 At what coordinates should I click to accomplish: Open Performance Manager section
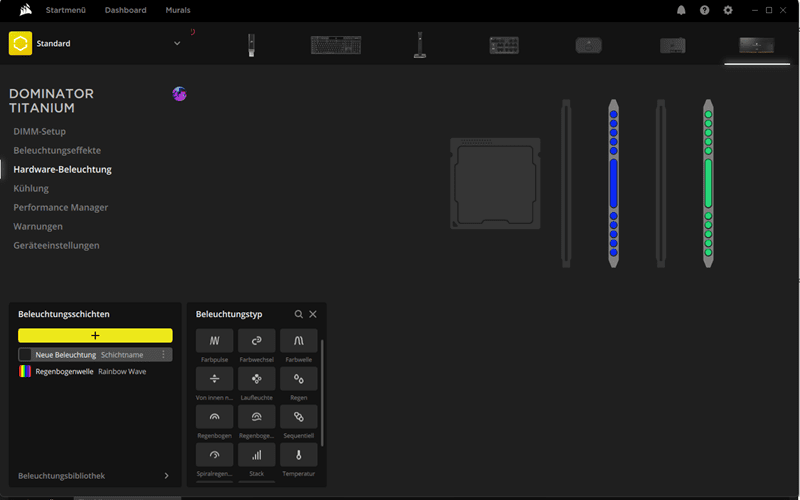[x=61, y=207]
